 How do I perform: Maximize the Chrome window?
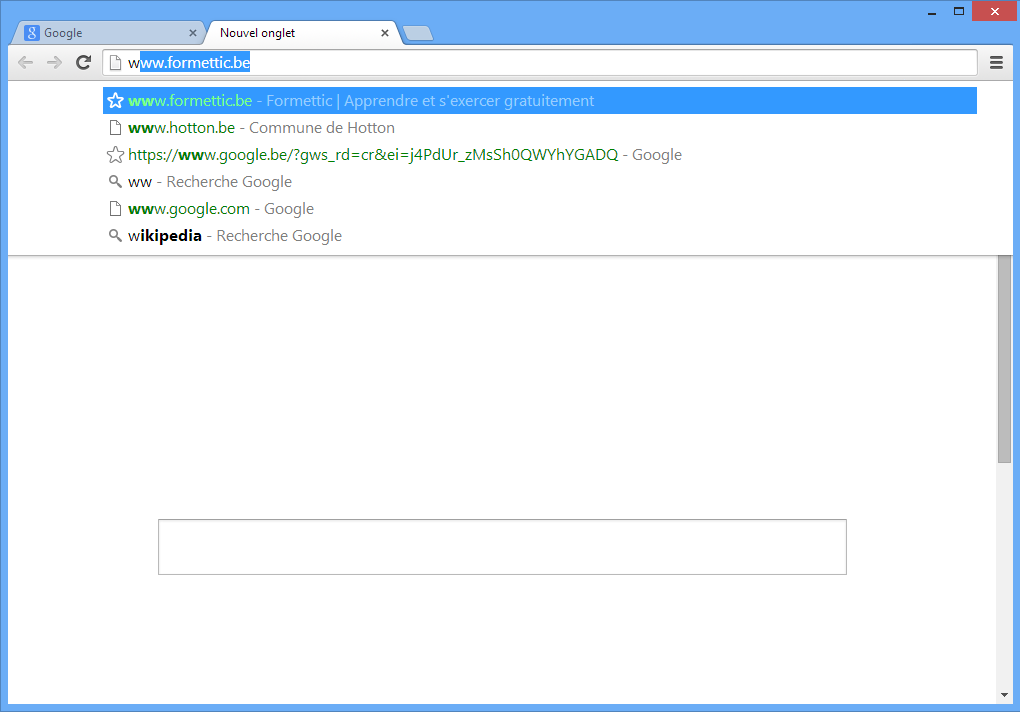pos(959,12)
